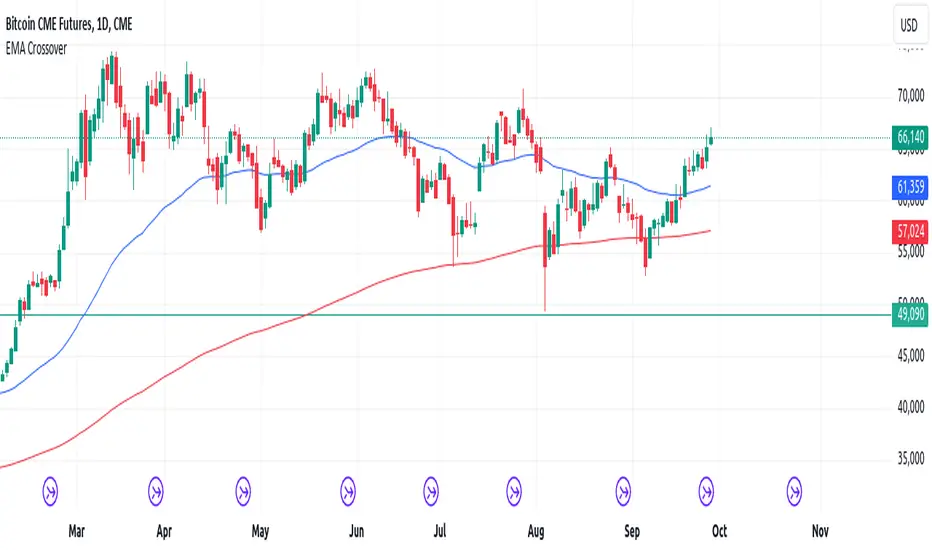The height and width of the screenshot is (550, 932).
Task: Select the EMA Crossover indicator label
Action: coord(36,49)
